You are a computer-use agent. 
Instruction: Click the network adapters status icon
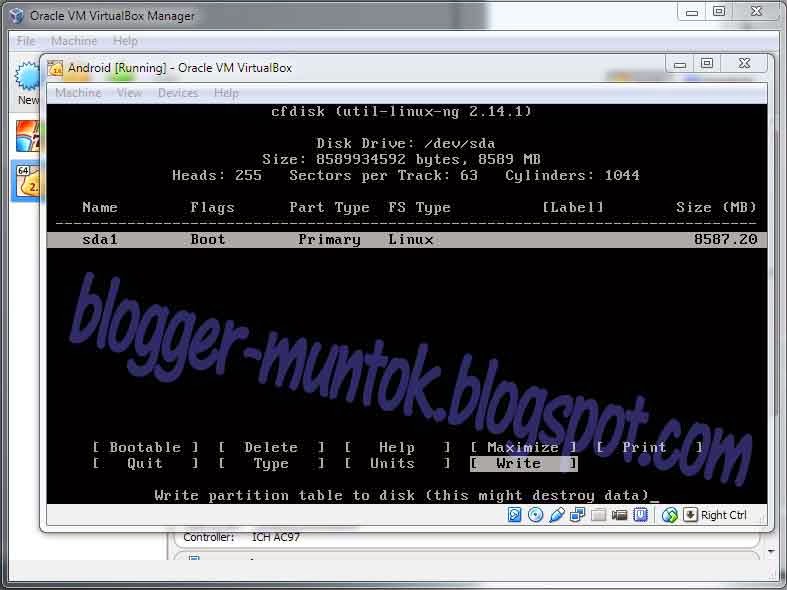pyautogui.click(x=578, y=515)
